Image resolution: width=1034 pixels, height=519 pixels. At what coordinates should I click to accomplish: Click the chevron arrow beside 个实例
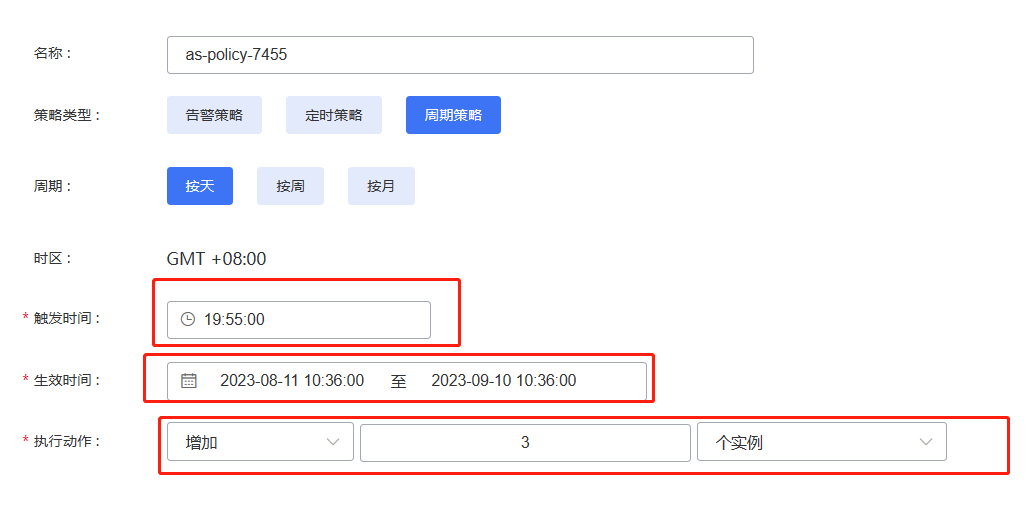[926, 442]
